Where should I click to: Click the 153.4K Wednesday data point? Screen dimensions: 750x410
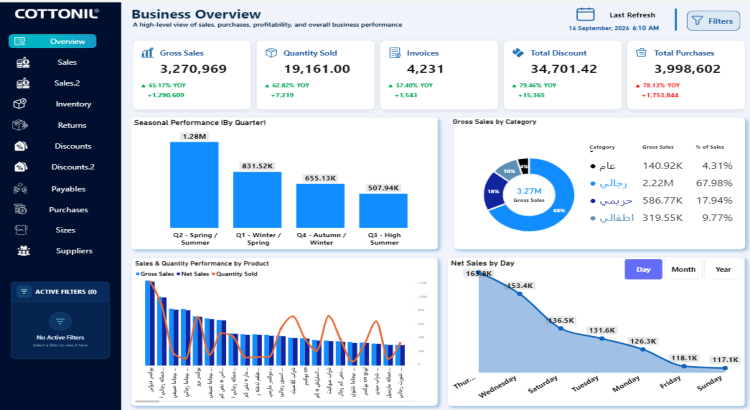tap(520, 294)
